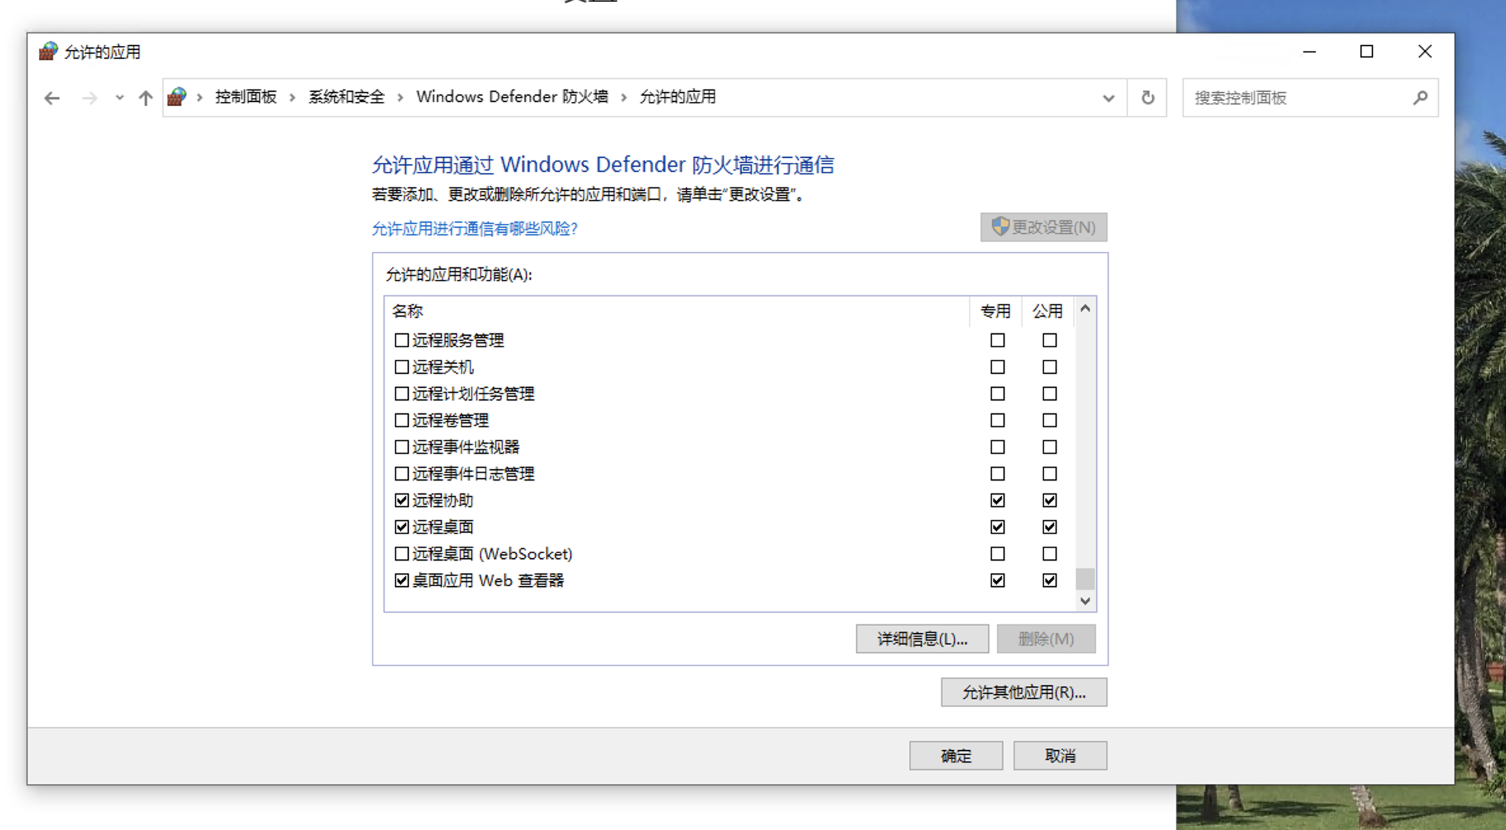Select the 远程桌面 list row text
The height and width of the screenshot is (830, 1506).
tap(443, 527)
